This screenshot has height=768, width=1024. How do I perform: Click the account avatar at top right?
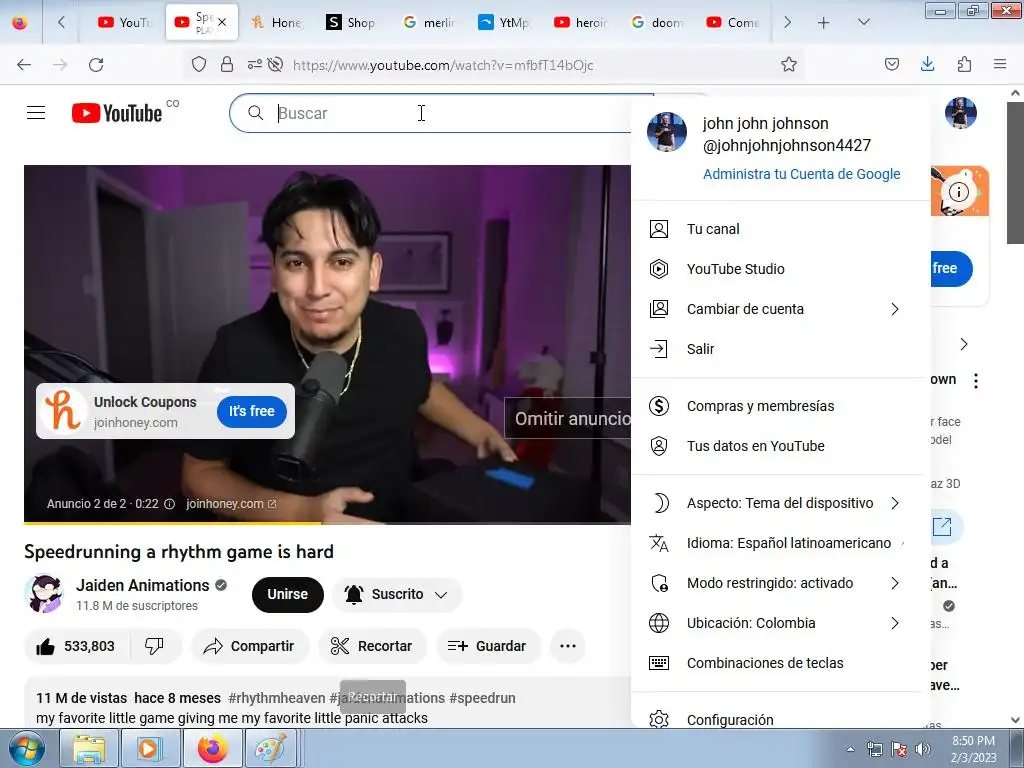[x=961, y=113]
